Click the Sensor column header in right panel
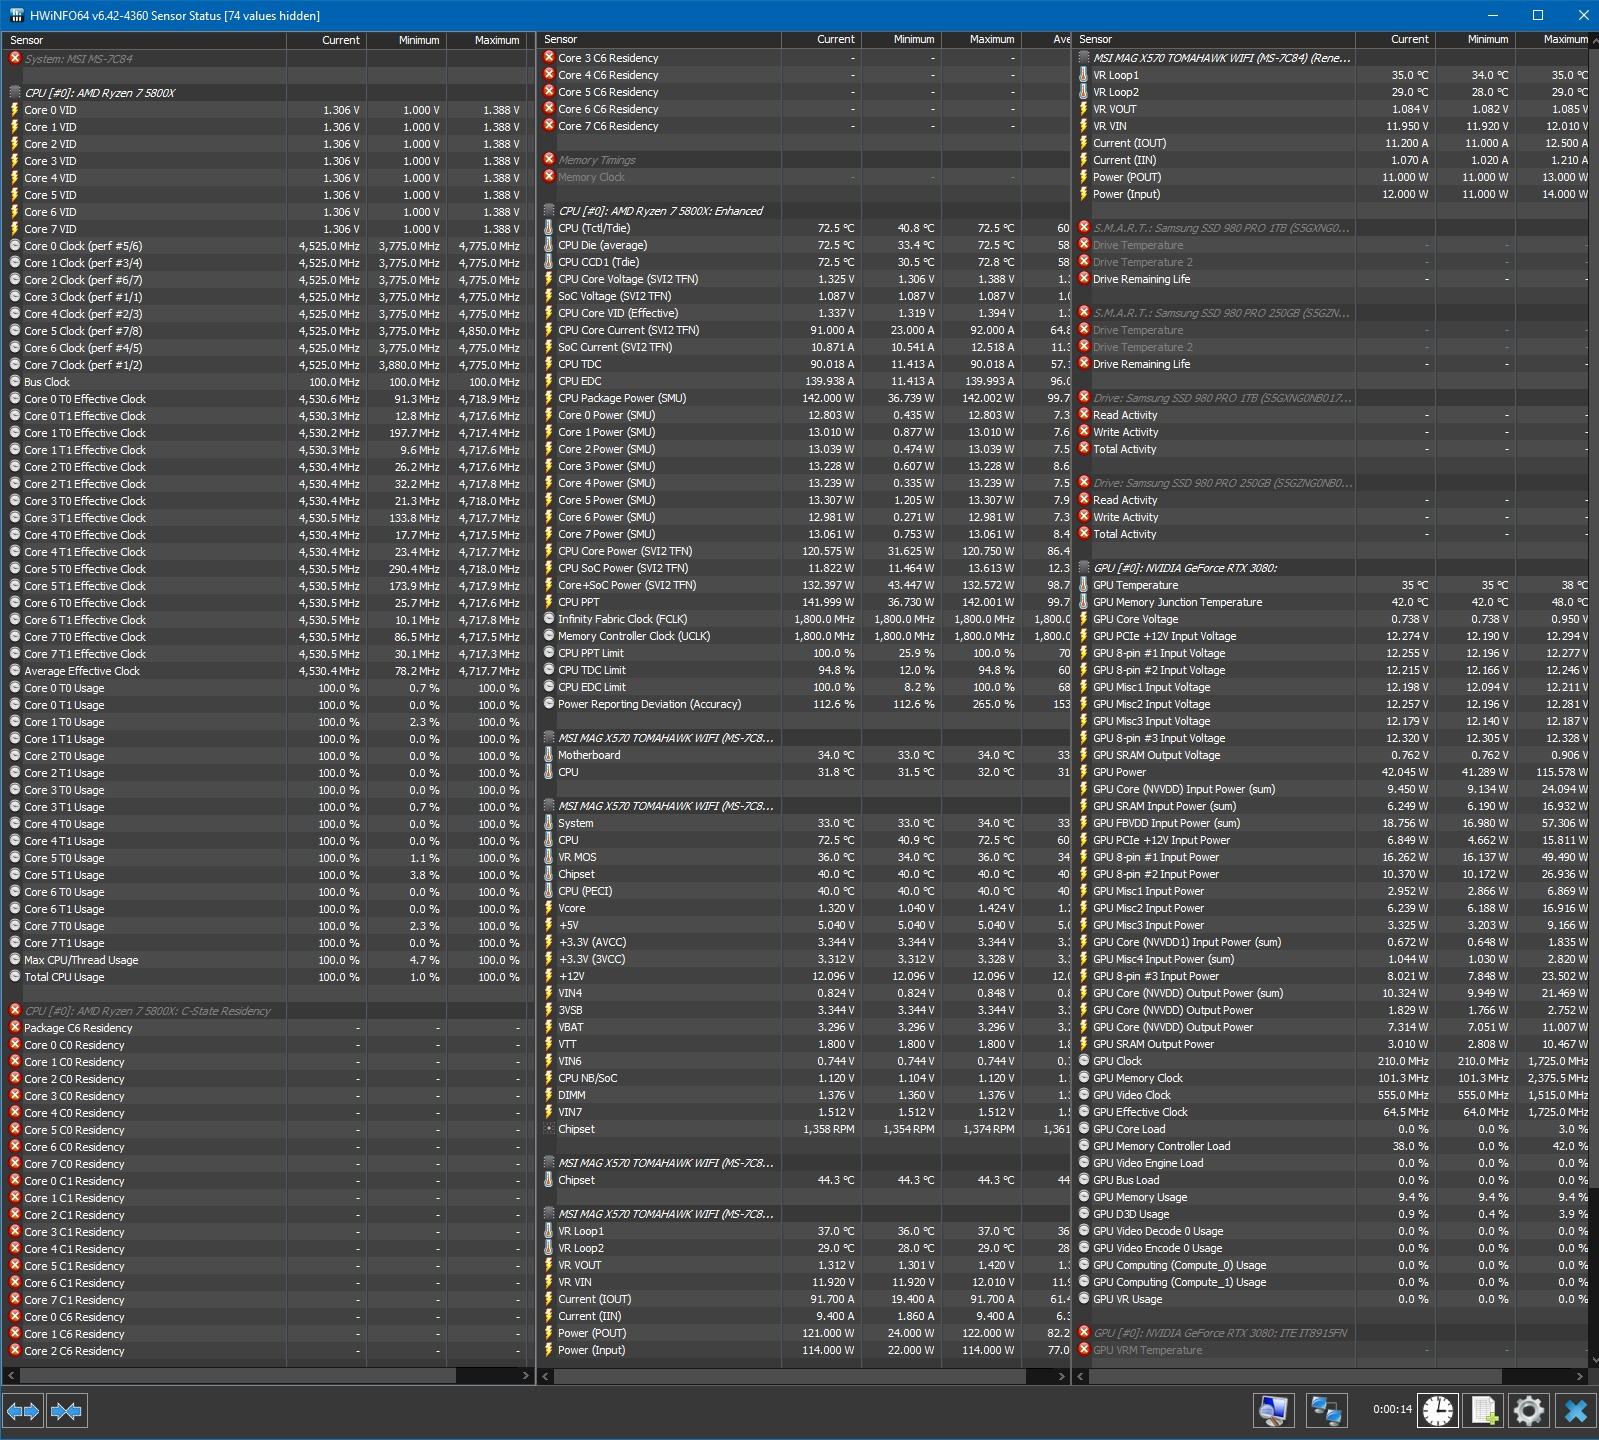Image resolution: width=1599 pixels, height=1440 pixels. (x=1214, y=40)
